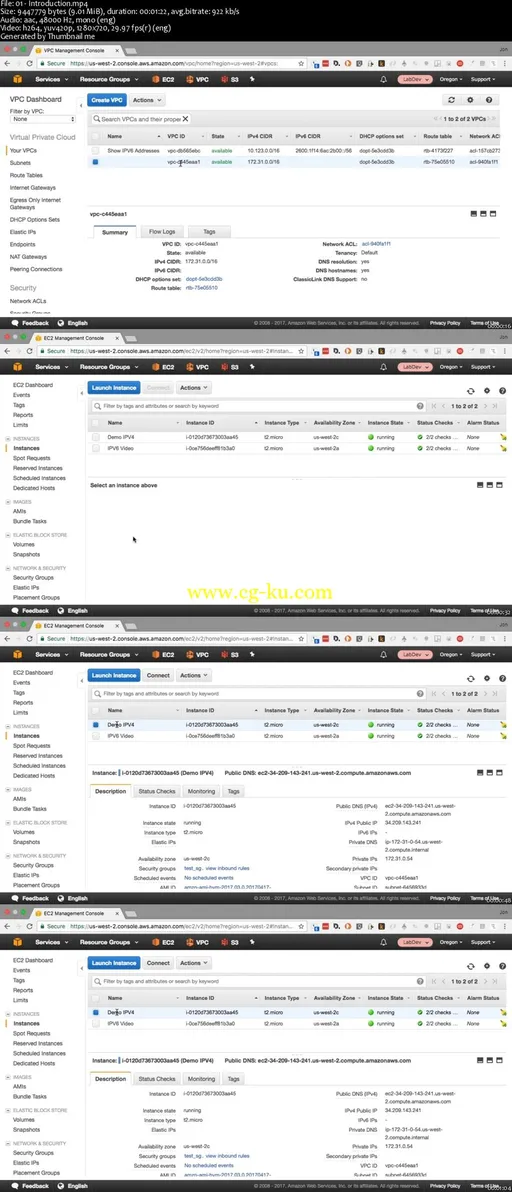Click browser back arrow in VPC console window
The height and width of the screenshot is (1192, 512).
point(8,64)
